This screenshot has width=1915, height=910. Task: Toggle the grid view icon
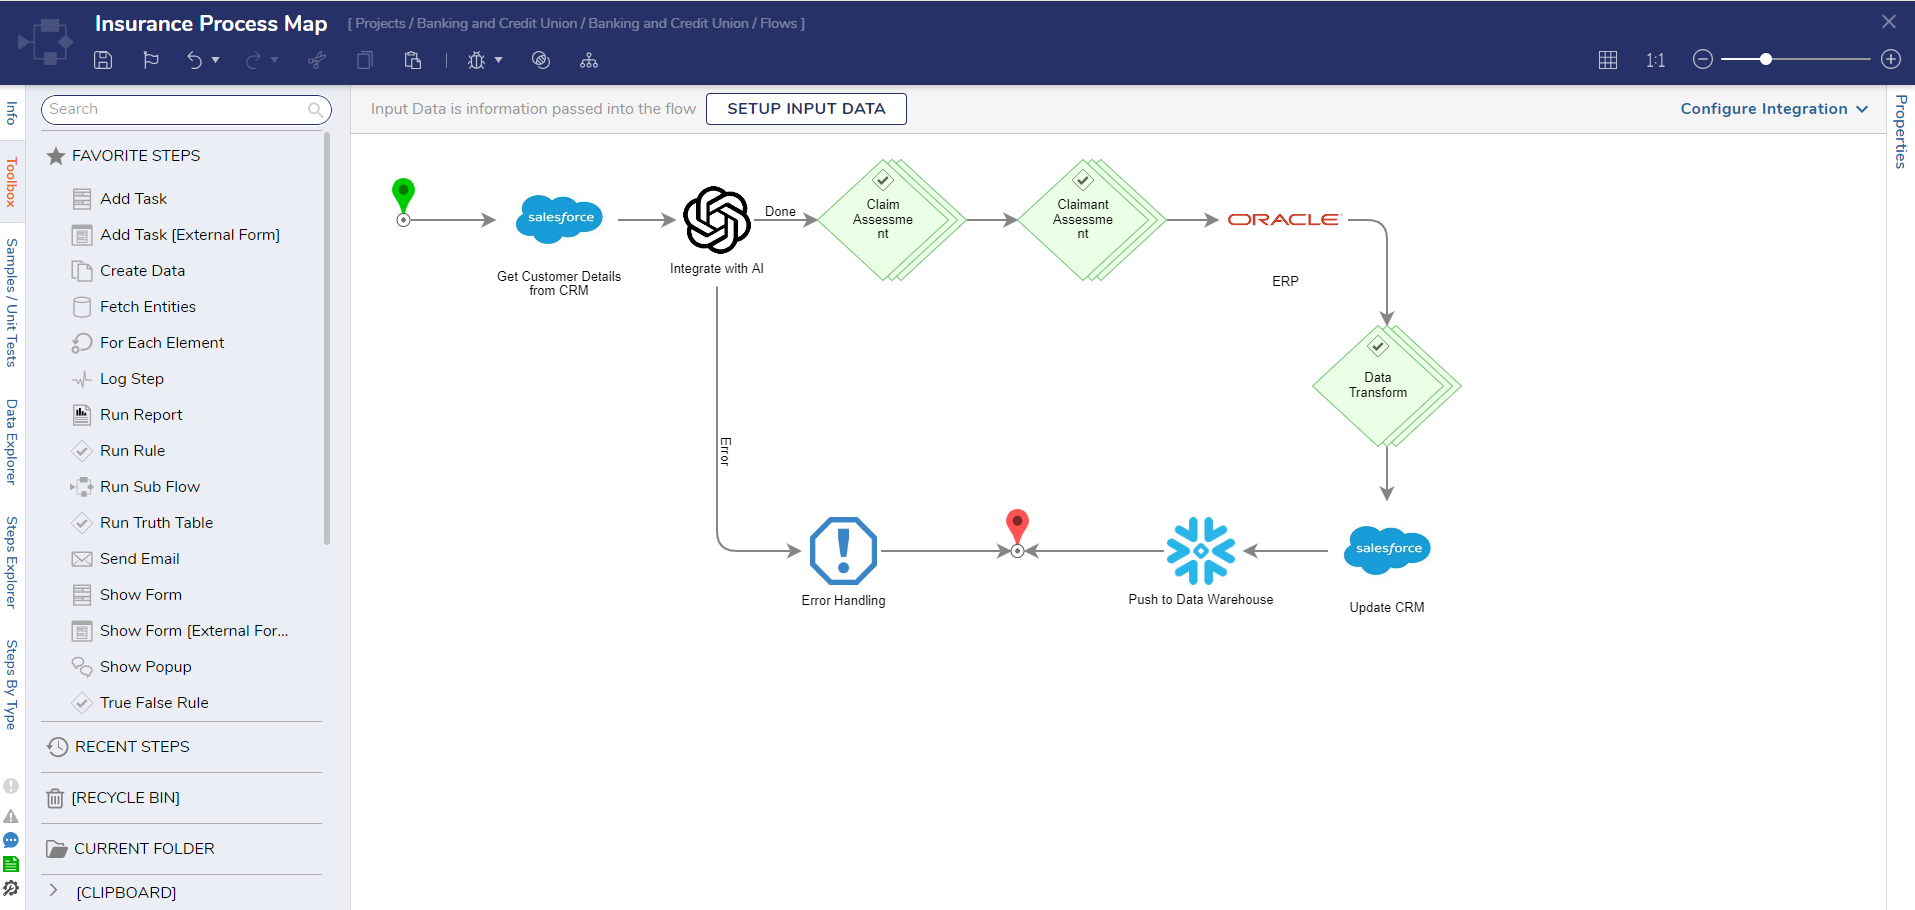pos(1608,60)
